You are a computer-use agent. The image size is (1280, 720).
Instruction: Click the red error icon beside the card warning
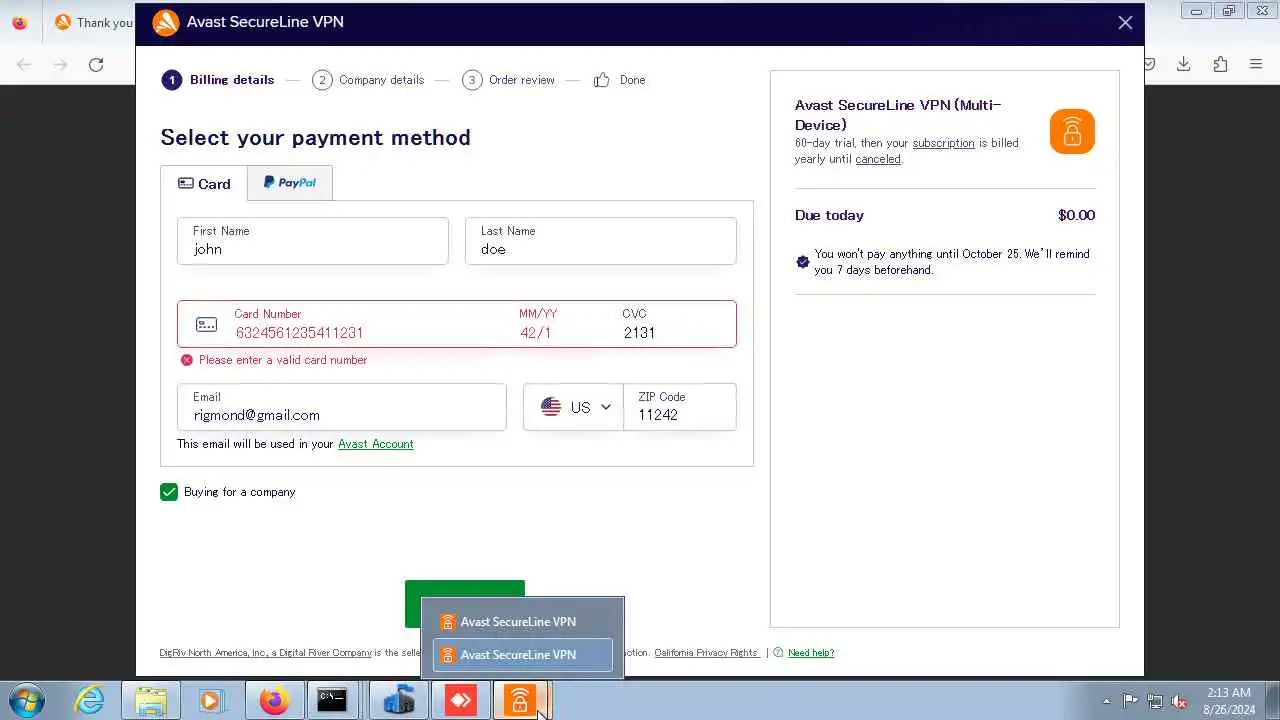click(x=186, y=360)
